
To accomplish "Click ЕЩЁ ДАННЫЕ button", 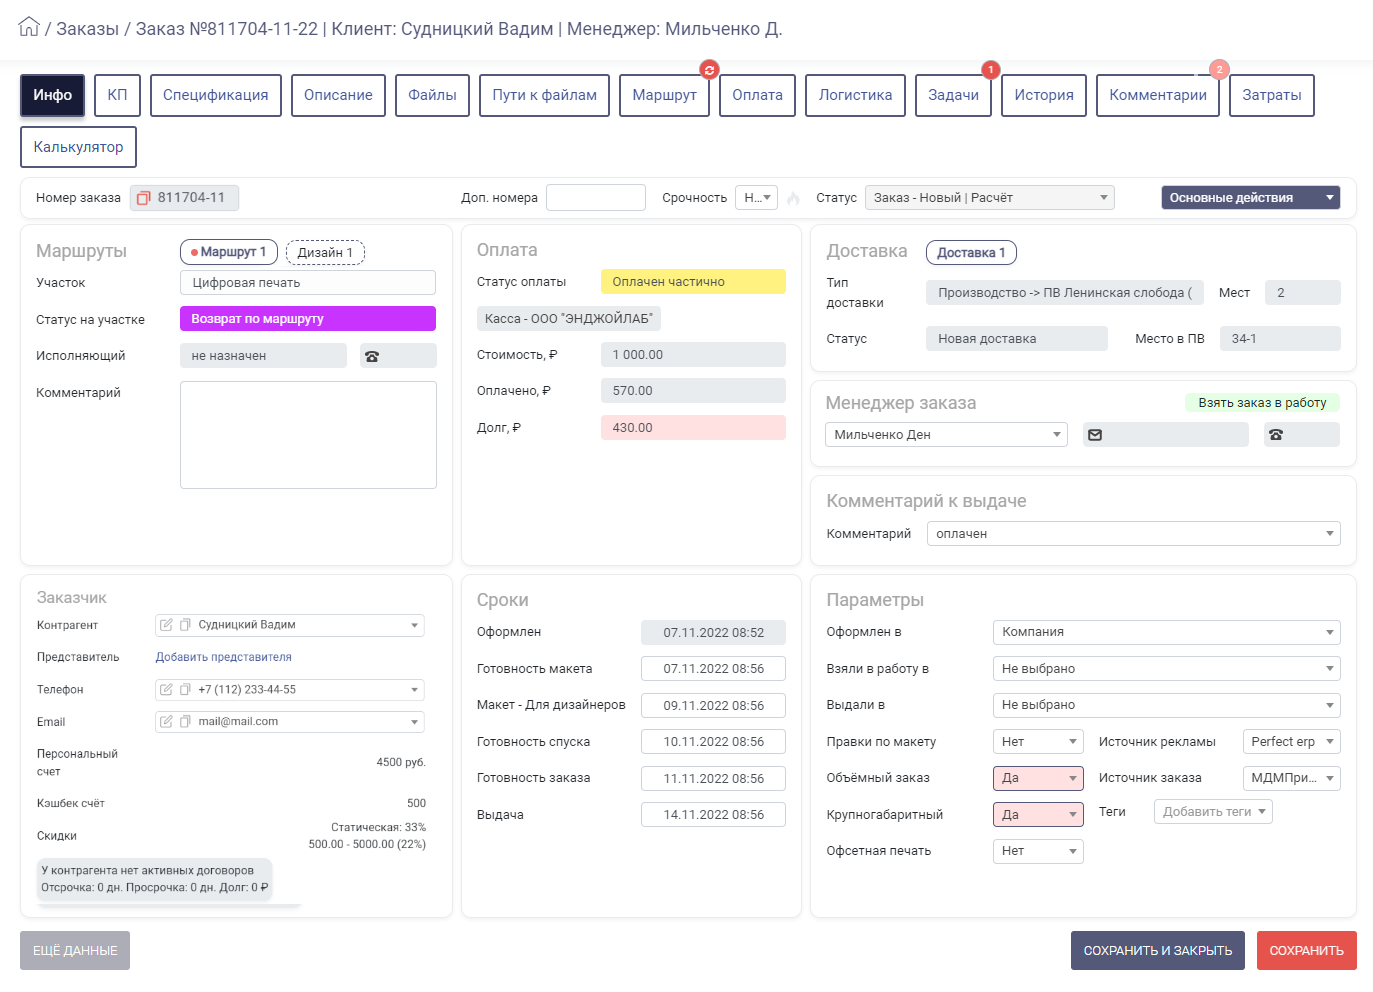I will point(75,951).
